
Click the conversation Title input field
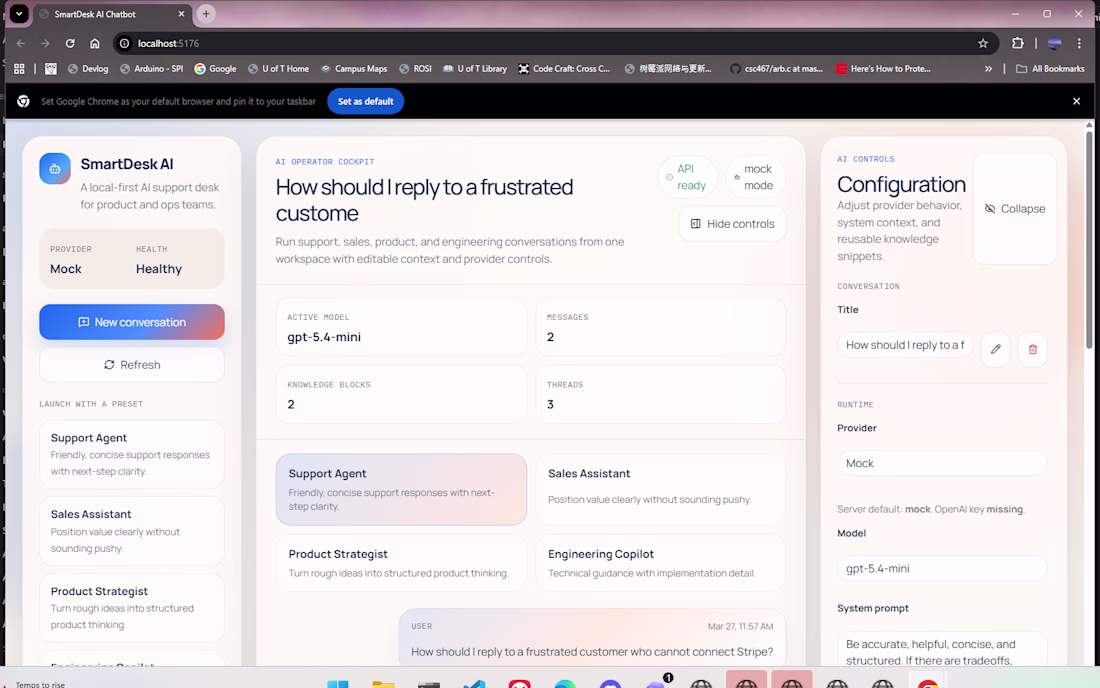[x=905, y=345]
